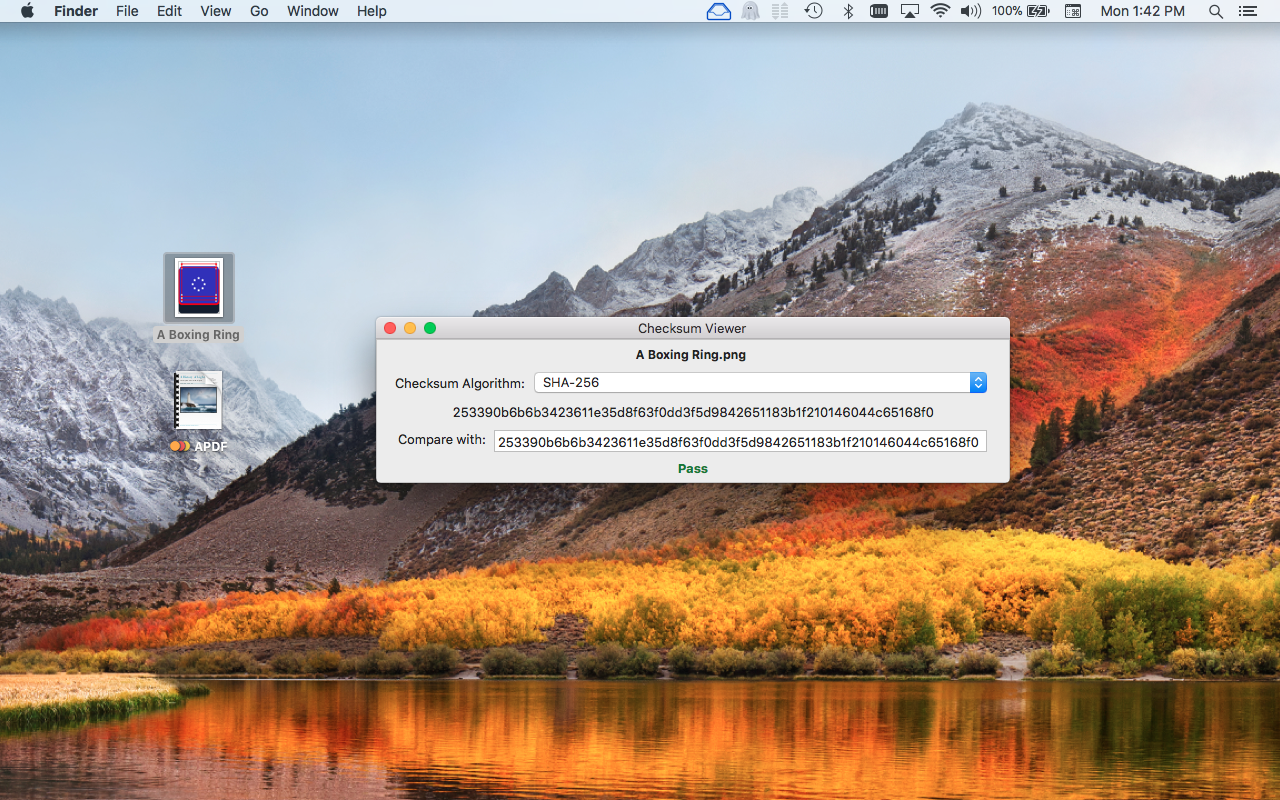Open the Go menu
1280x800 pixels.
[x=259, y=11]
